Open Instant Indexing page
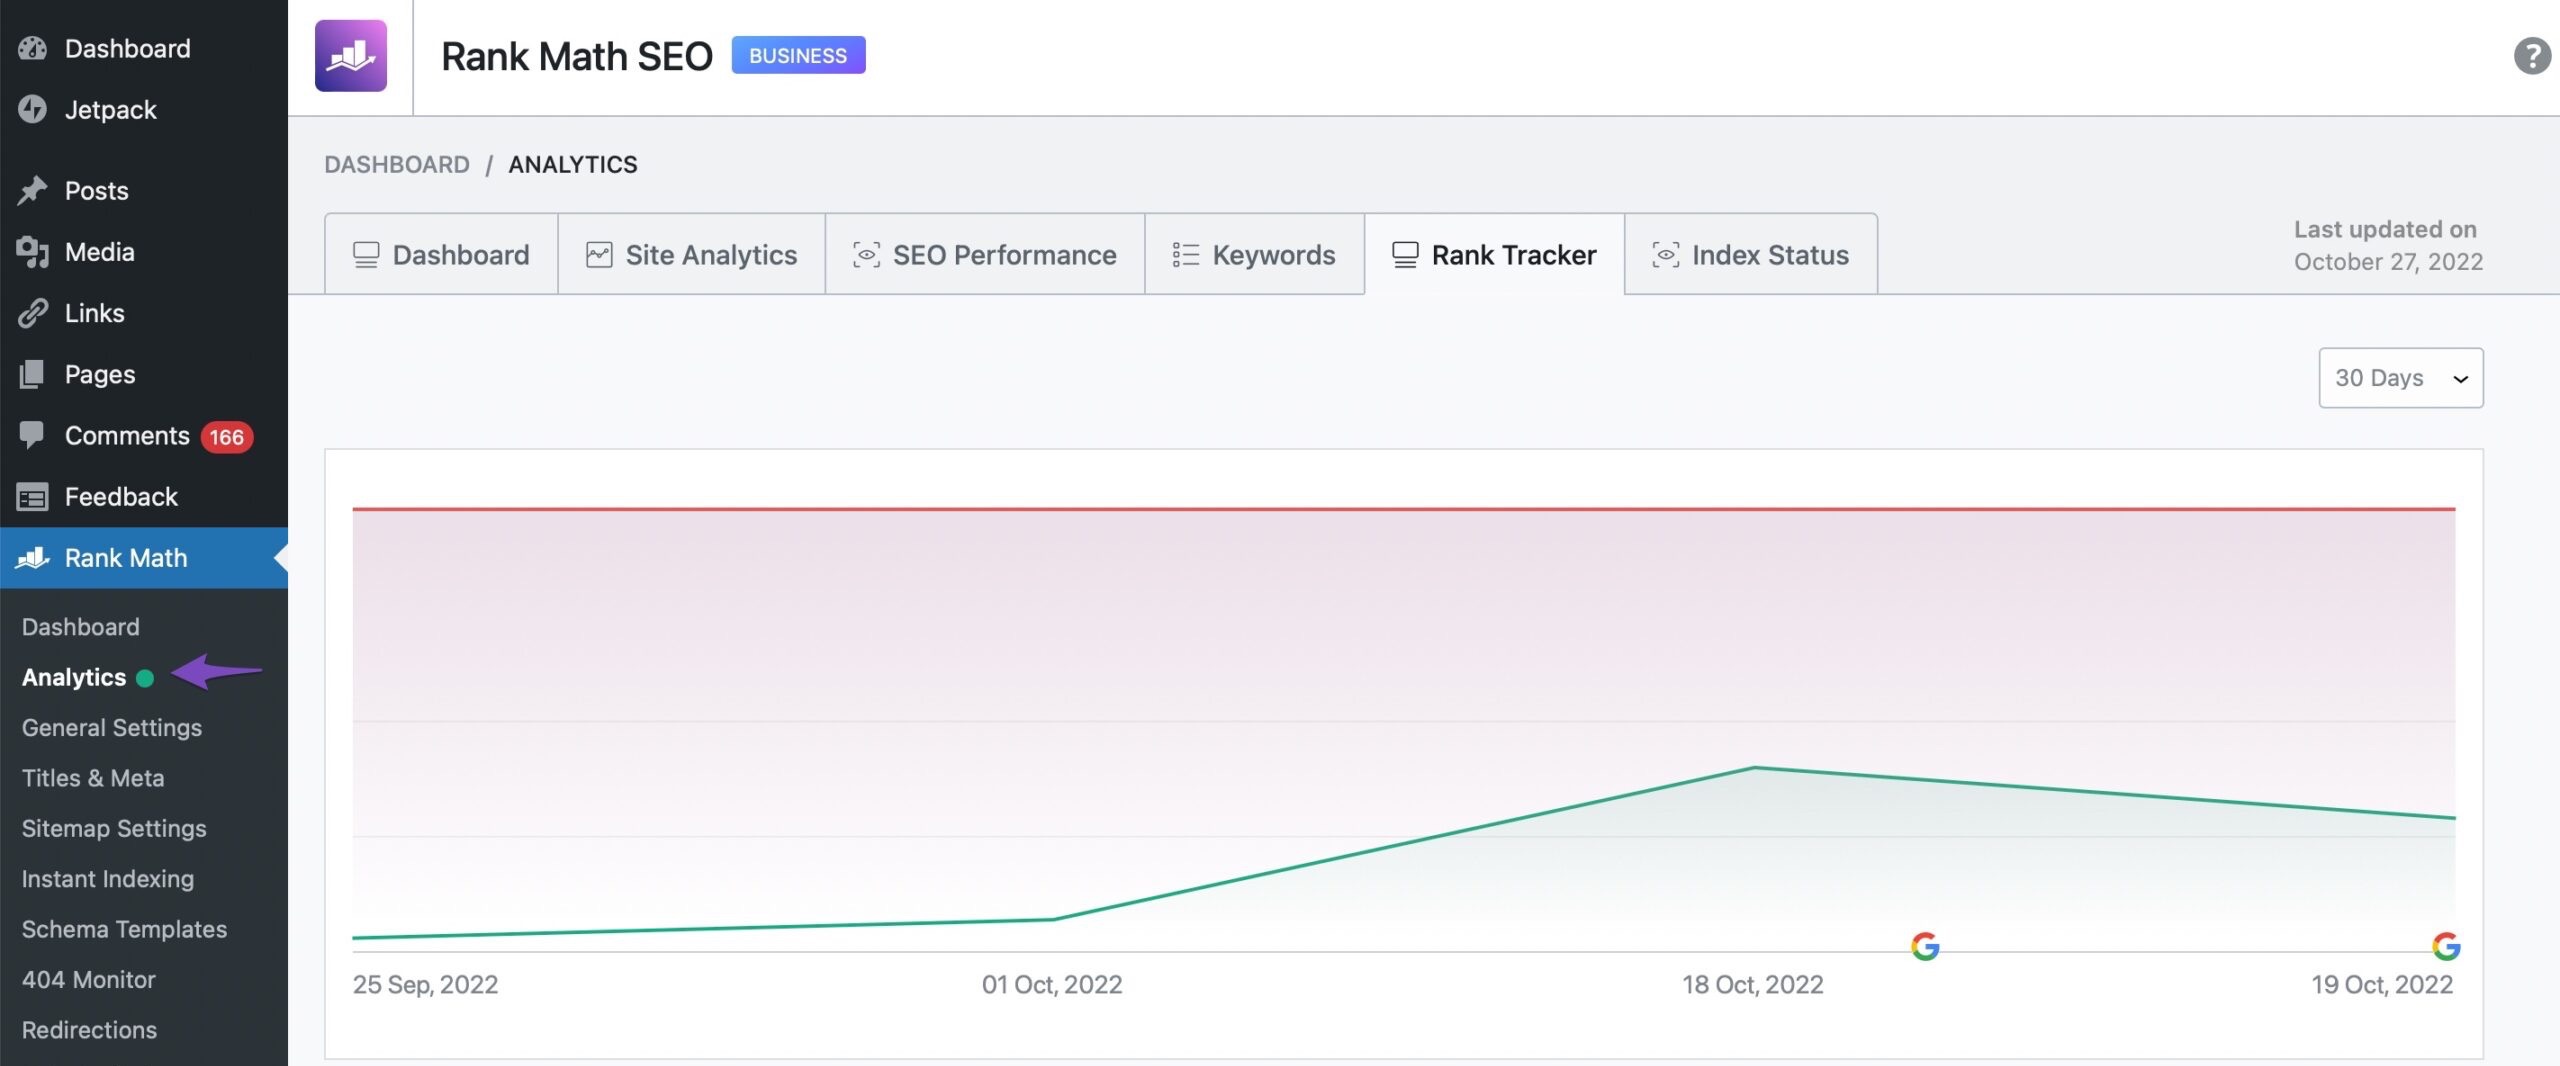2560x1066 pixels. 108,879
